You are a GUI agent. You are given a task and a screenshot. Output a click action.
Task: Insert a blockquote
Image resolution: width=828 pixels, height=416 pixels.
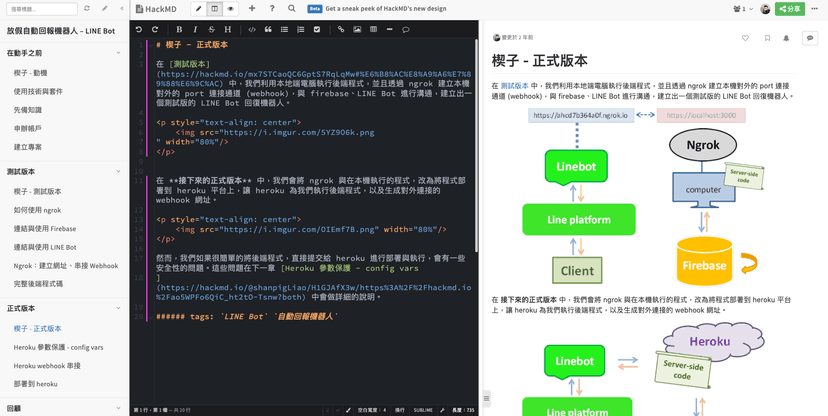268,30
